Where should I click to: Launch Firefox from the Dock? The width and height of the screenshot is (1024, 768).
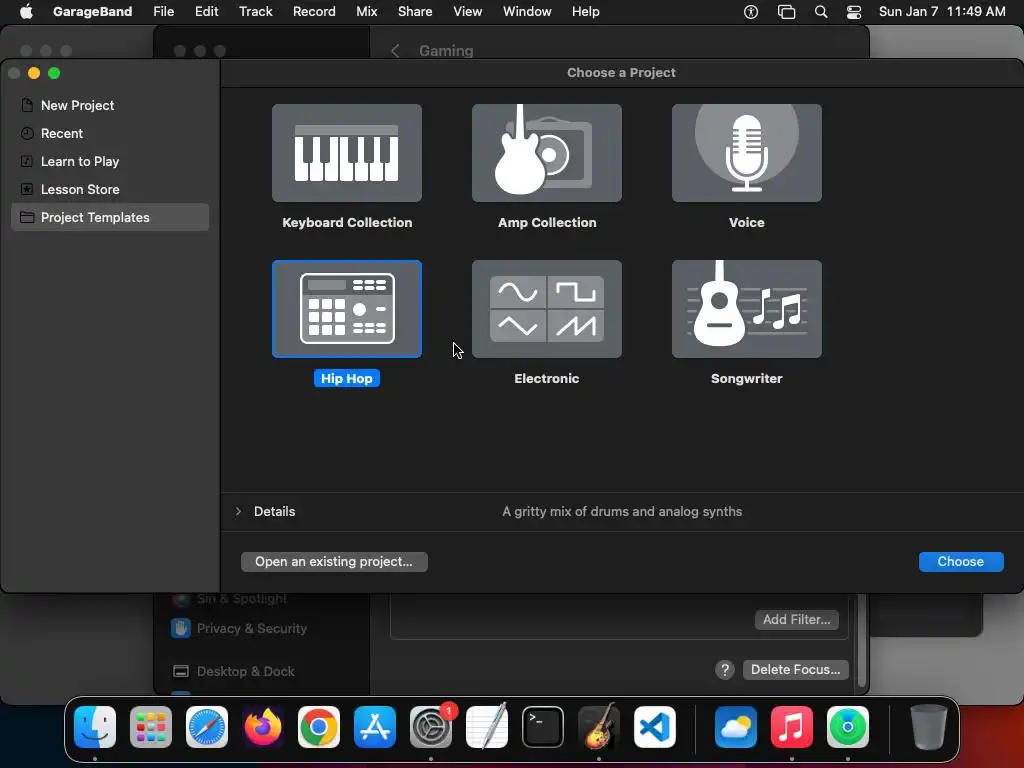(x=263, y=727)
